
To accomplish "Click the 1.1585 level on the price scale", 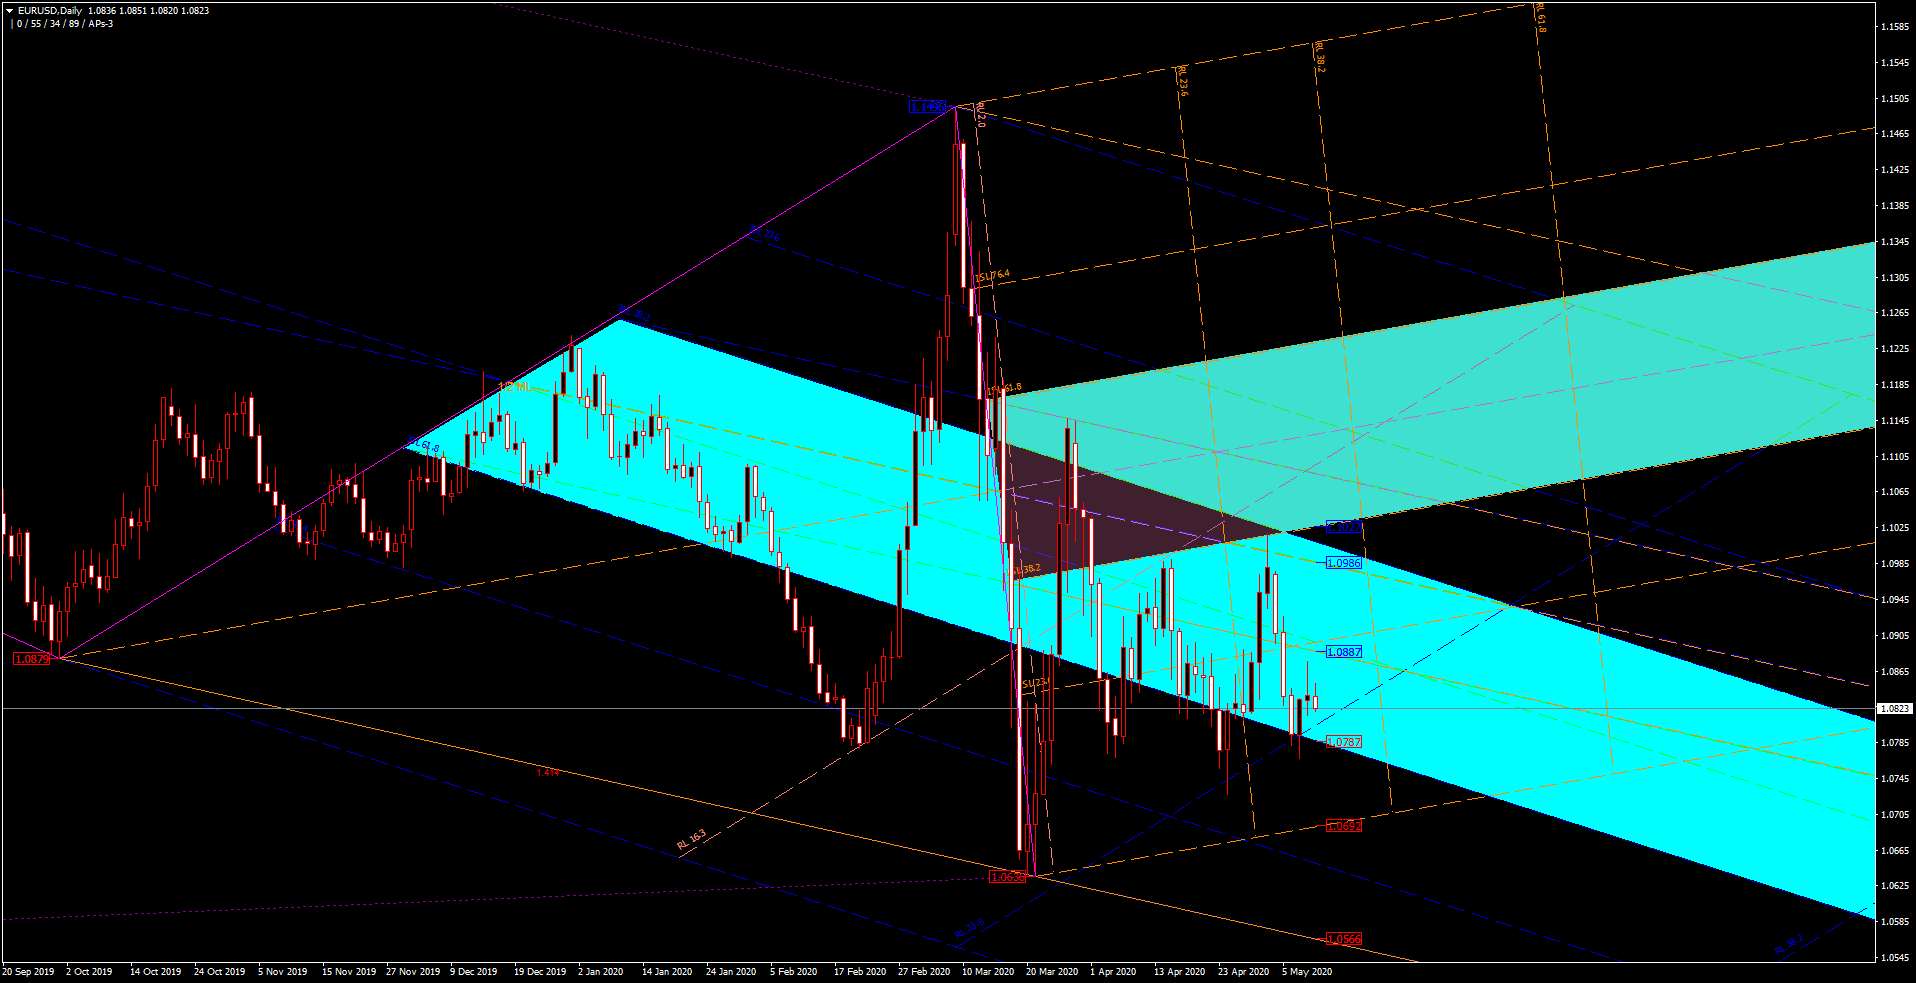I will [1895, 27].
